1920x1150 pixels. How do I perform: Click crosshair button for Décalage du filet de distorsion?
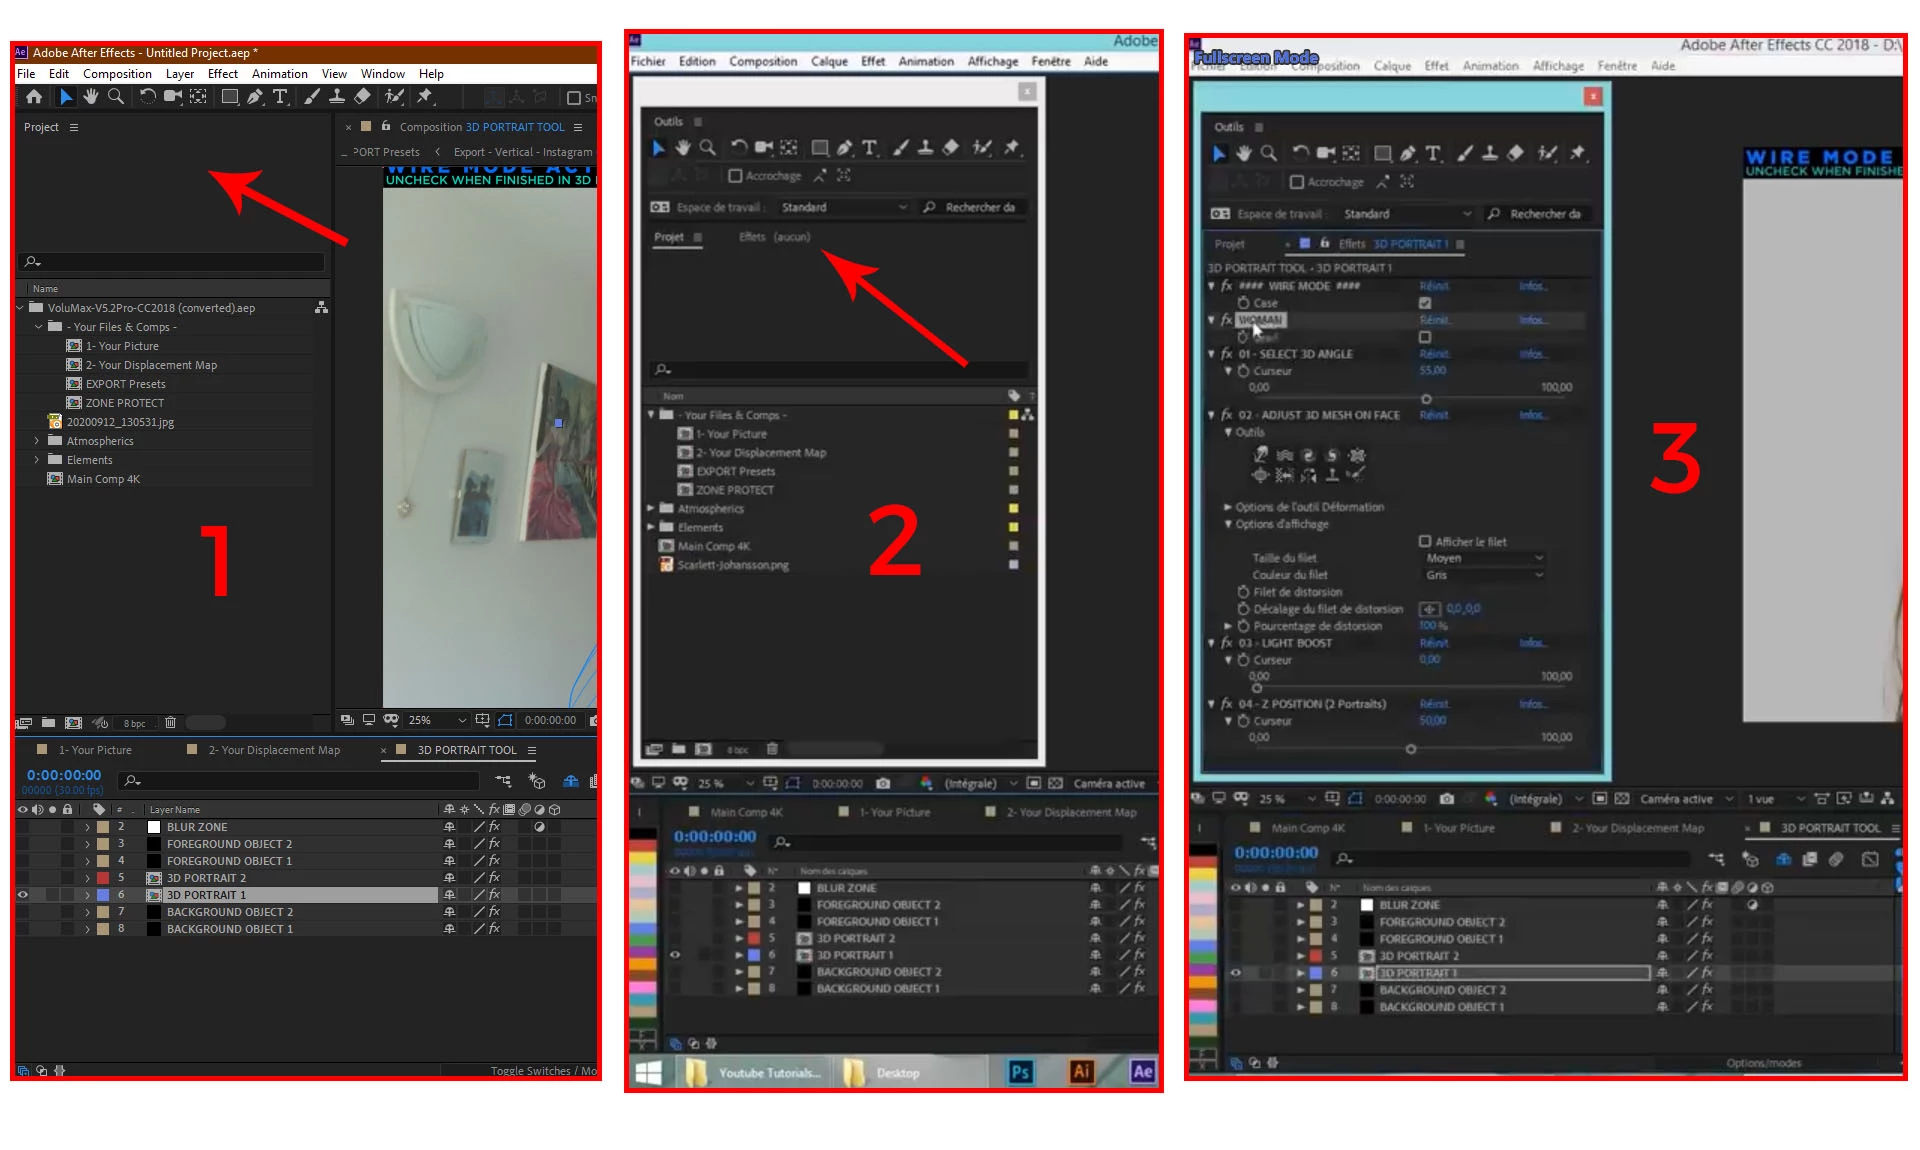pos(1429,609)
